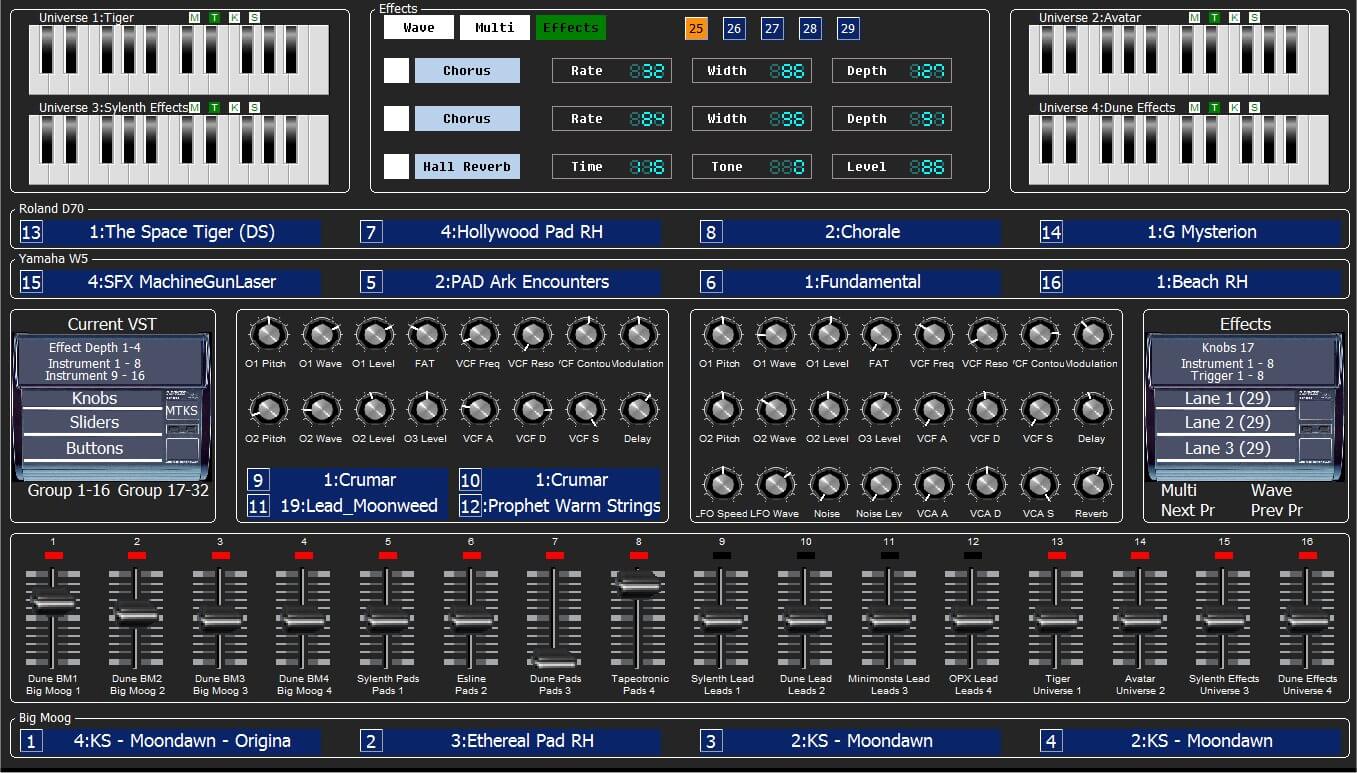Screen dimensions: 1357x773
Task: Open the 2:PAD Ark Encounters preset selector
Action: pyautogui.click(x=521, y=282)
